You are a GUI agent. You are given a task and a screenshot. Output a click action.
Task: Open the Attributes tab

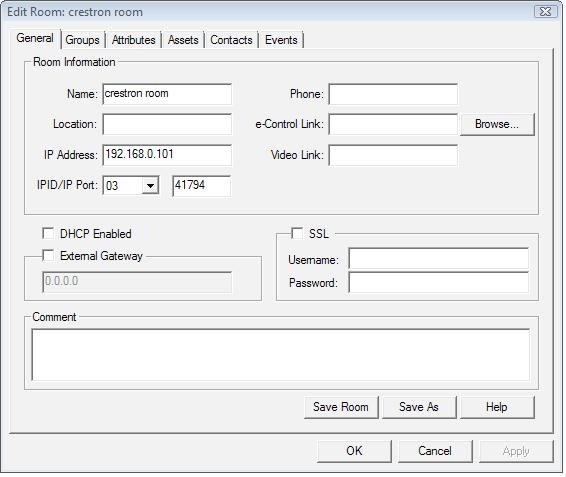134,40
